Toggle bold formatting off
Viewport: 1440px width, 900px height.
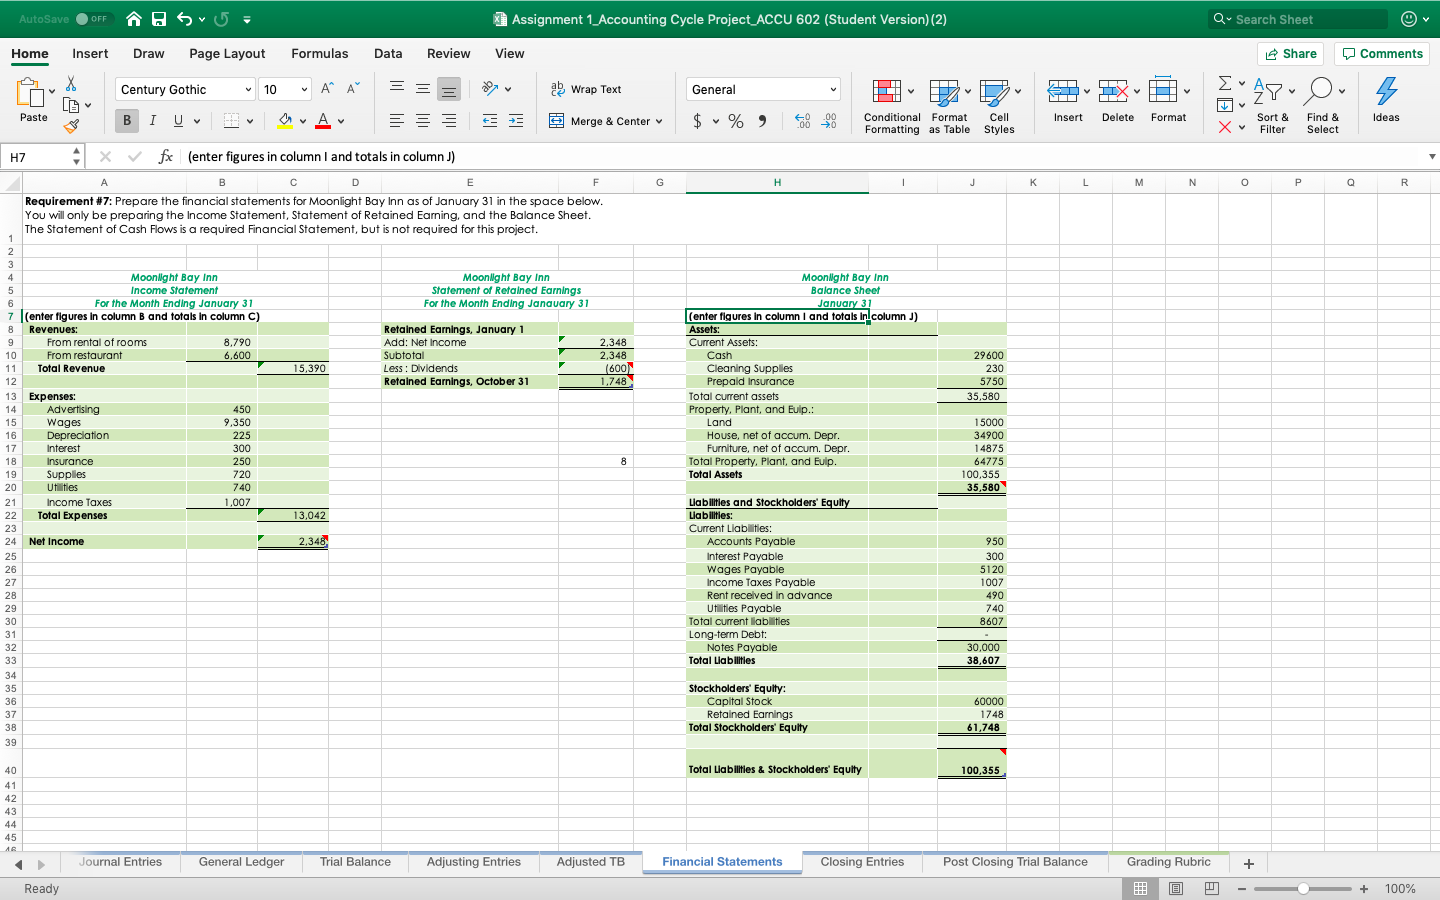click(125, 120)
